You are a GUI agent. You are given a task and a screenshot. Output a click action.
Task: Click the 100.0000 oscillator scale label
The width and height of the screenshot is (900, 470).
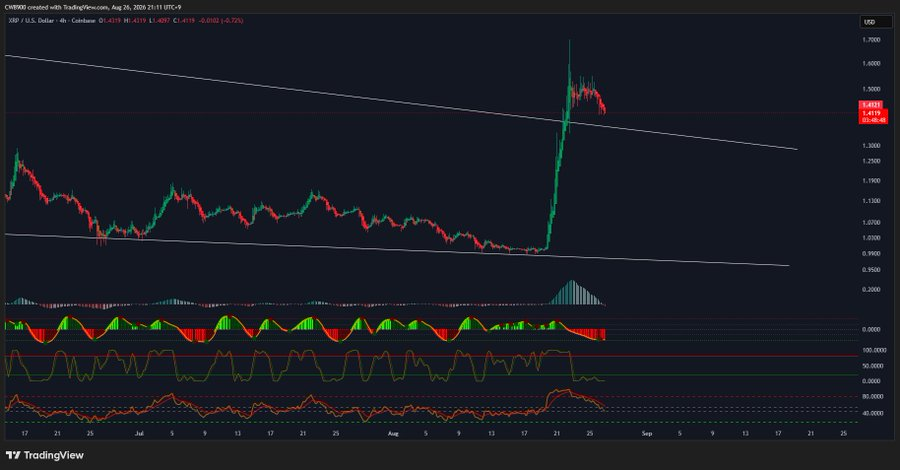874,350
